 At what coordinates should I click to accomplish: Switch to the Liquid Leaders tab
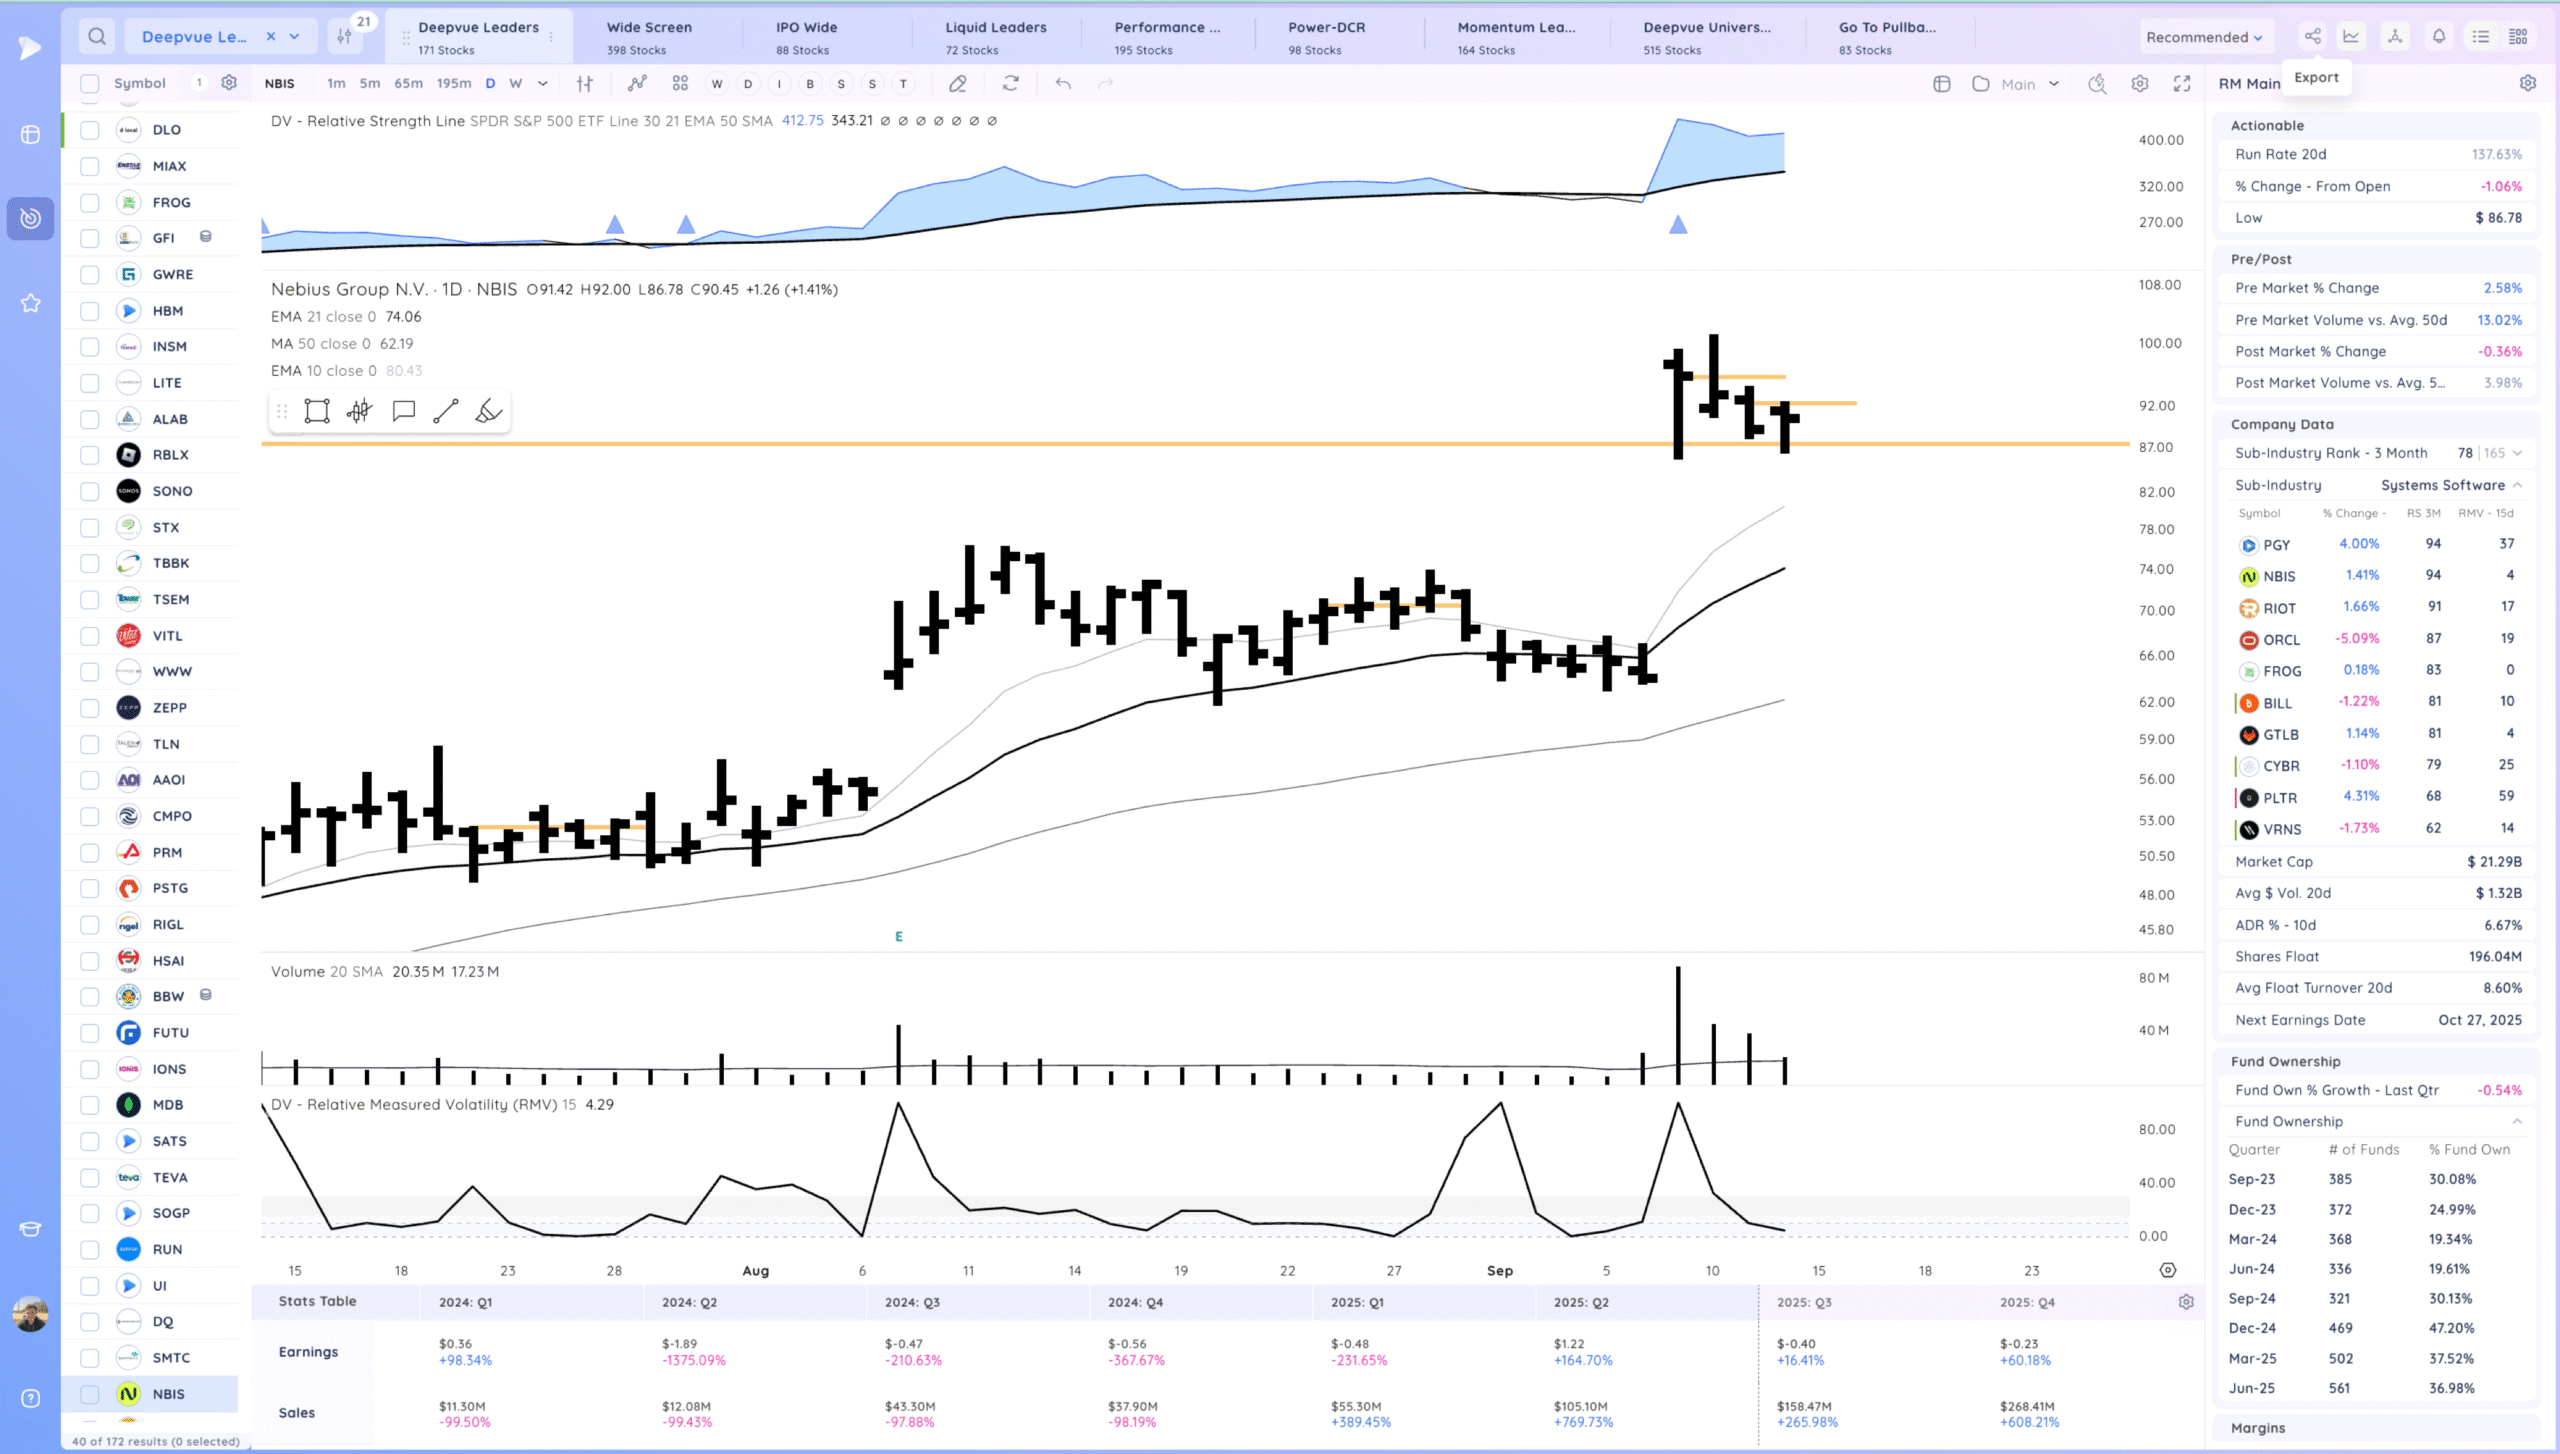click(x=996, y=37)
